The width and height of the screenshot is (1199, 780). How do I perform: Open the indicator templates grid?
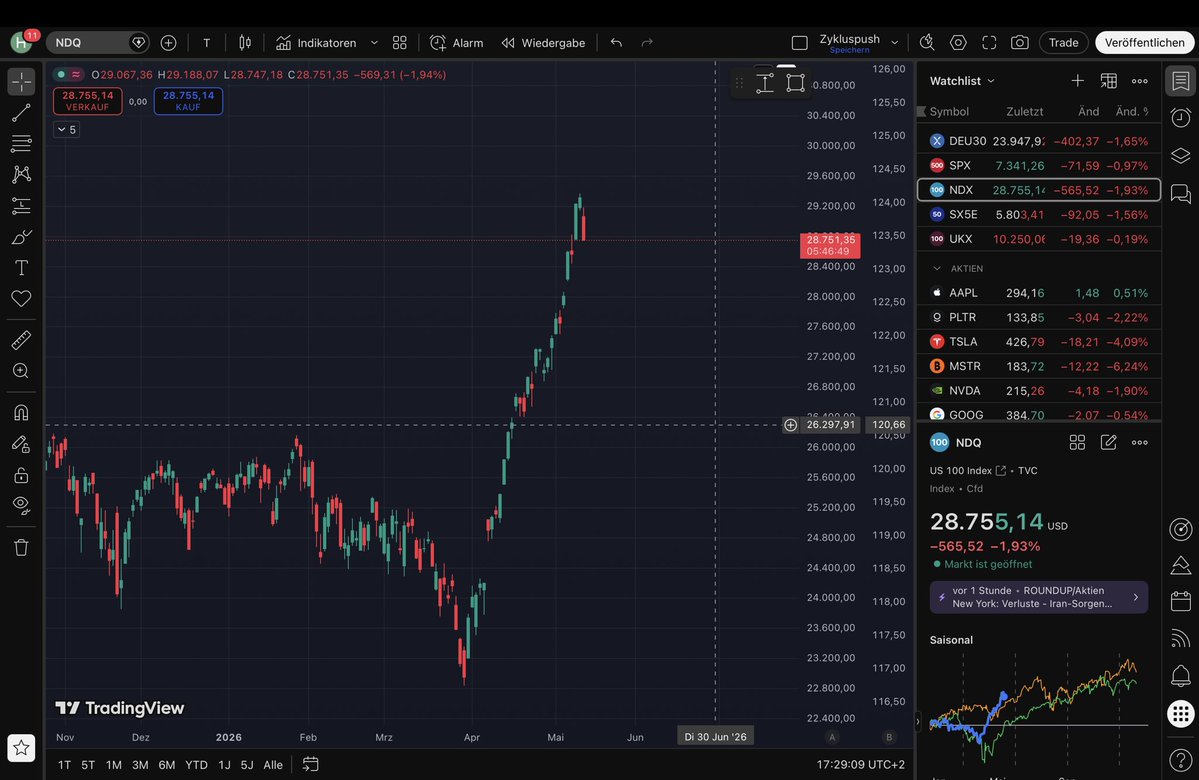[399, 43]
